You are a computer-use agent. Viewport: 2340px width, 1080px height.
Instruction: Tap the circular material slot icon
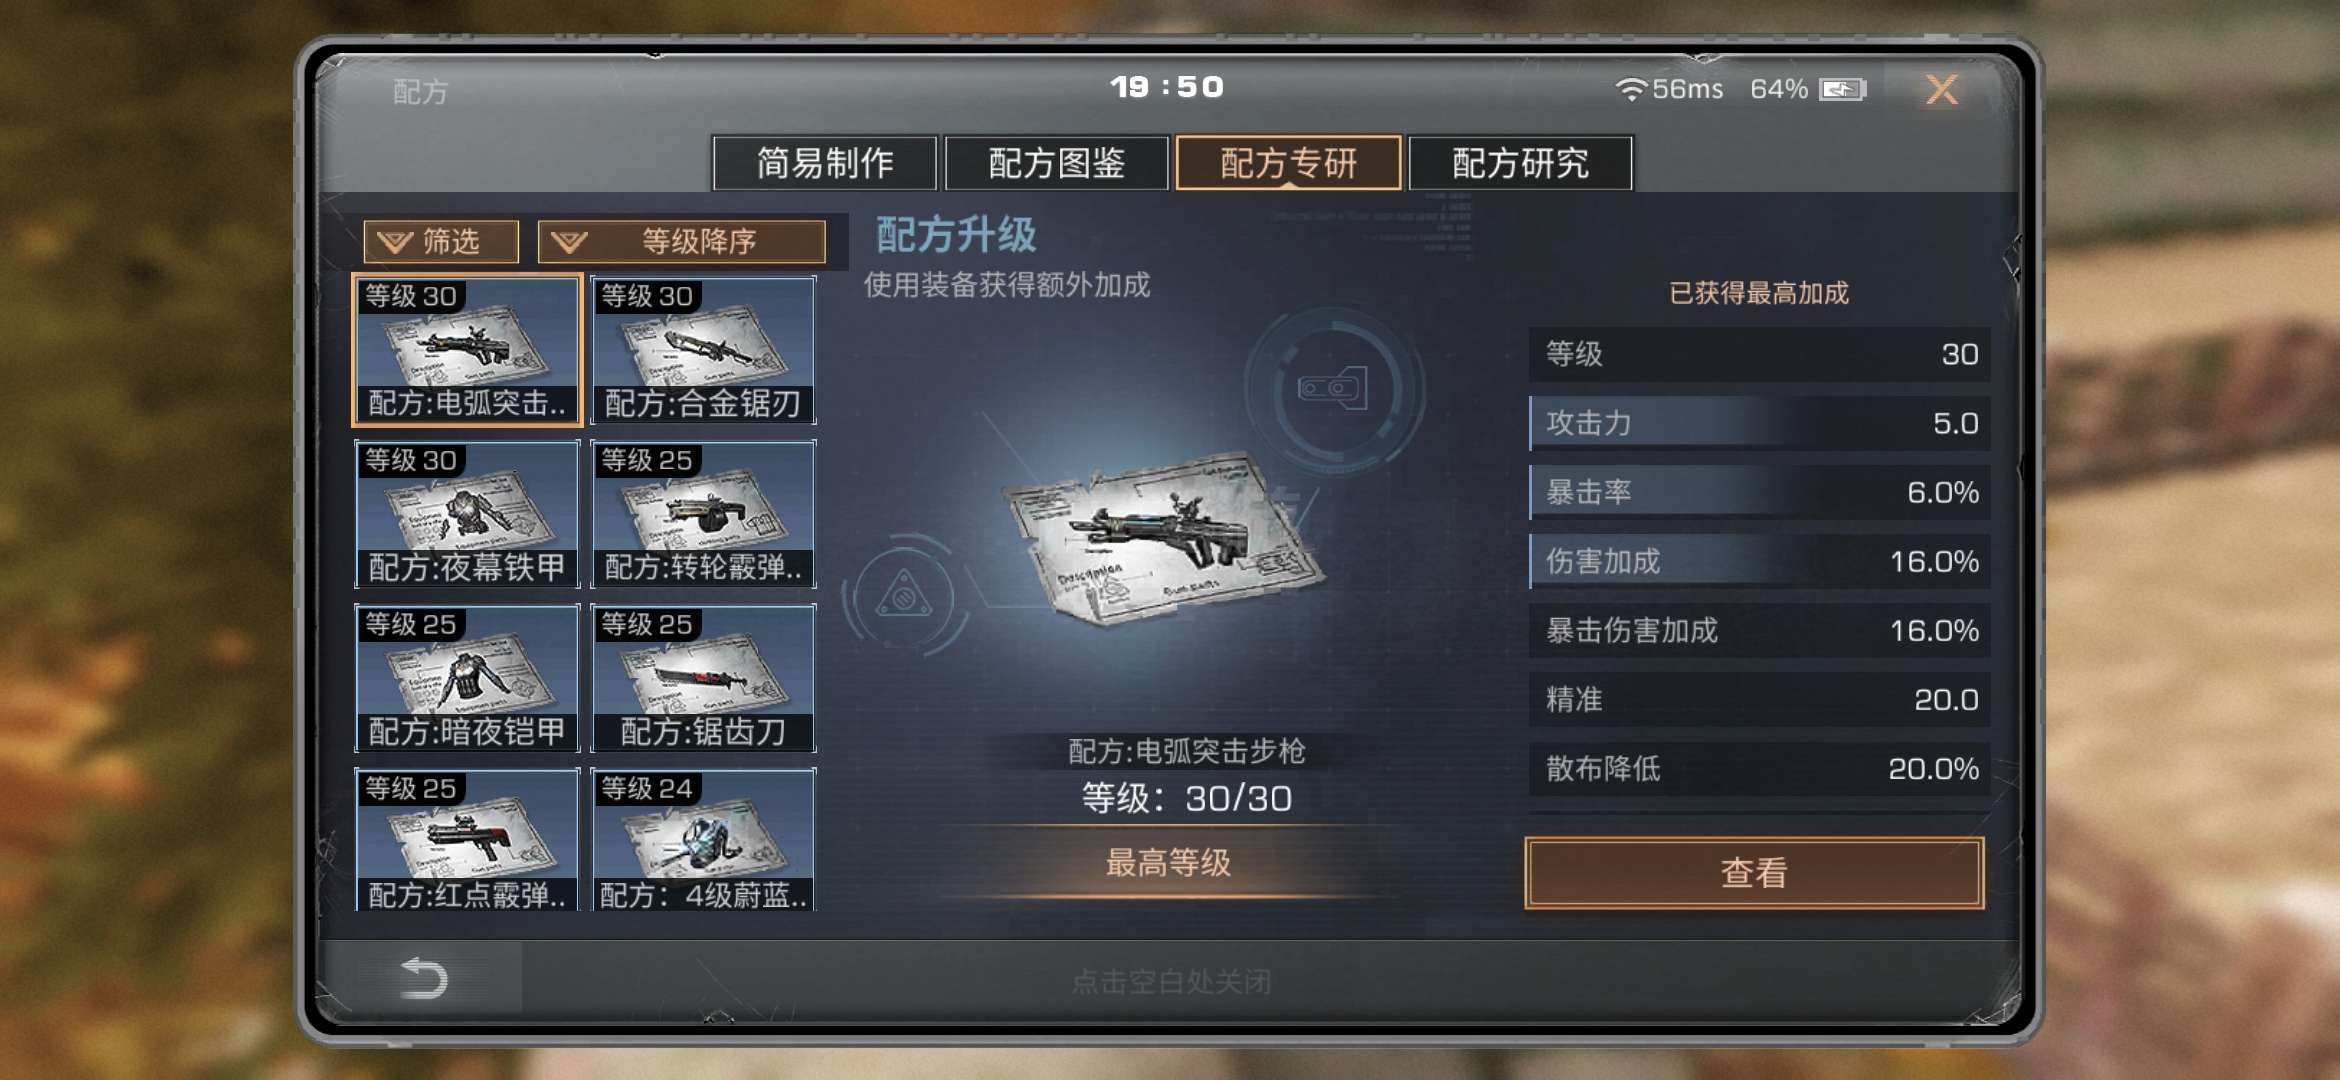coord(1333,388)
